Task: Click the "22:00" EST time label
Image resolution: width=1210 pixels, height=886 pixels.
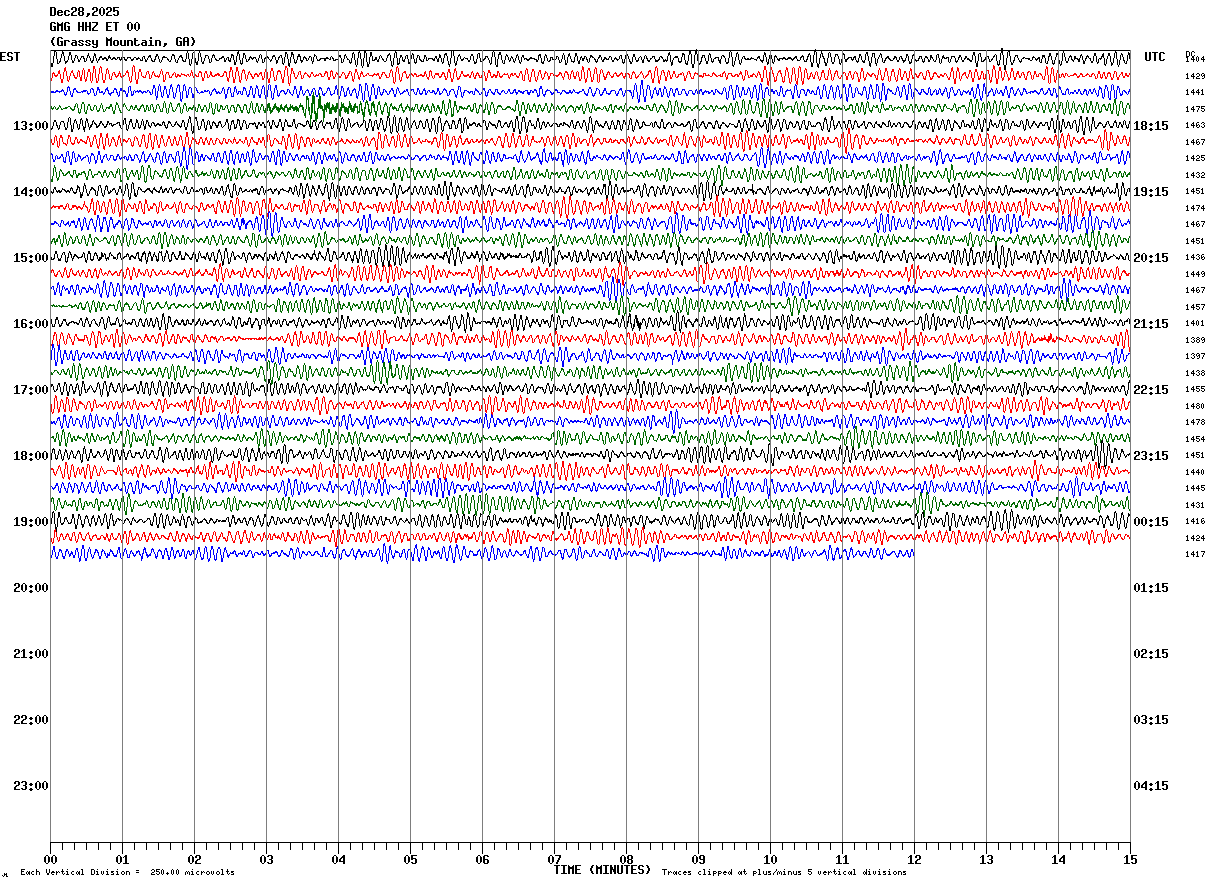Action: 31,719
